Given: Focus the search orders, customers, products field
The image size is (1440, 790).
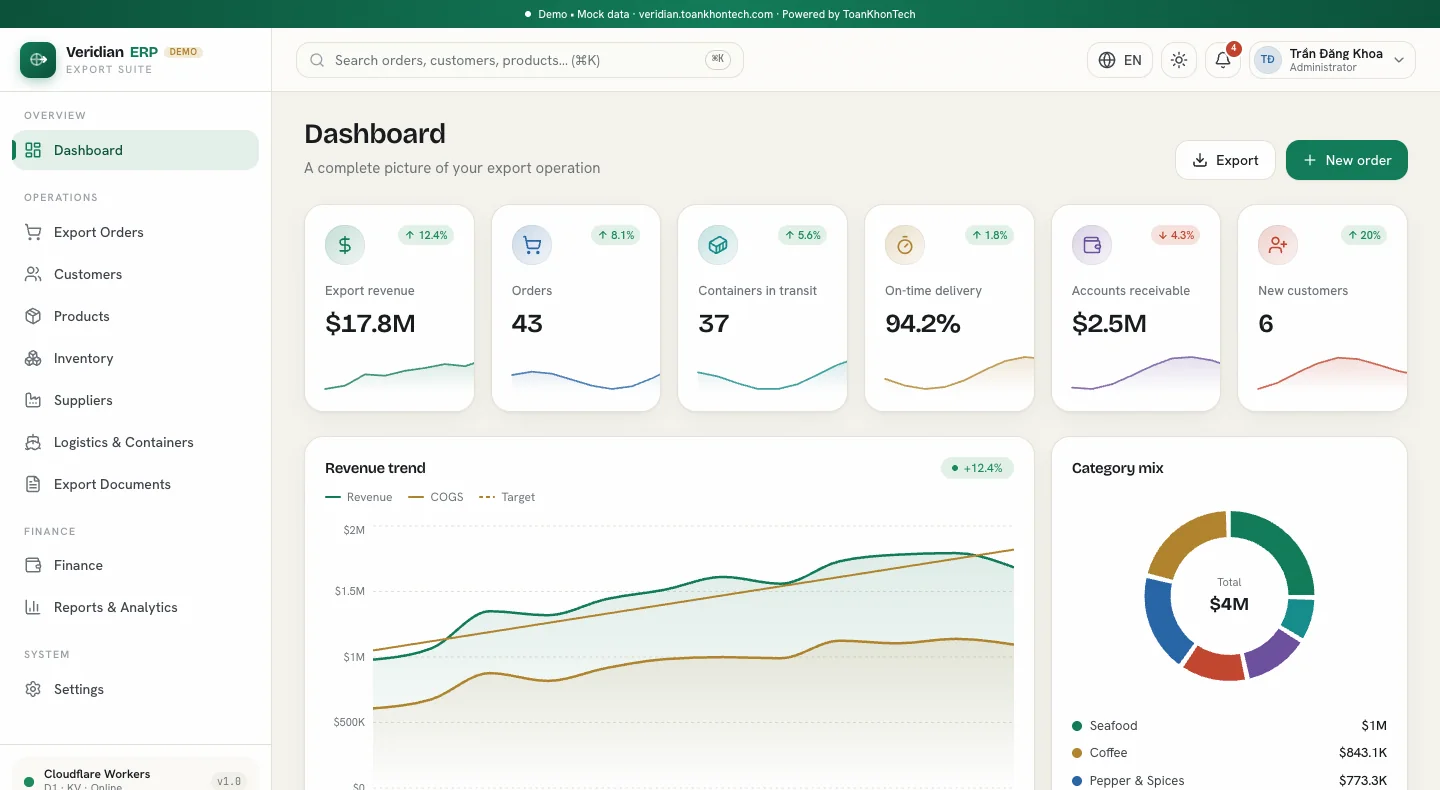Looking at the screenshot, I should [520, 60].
